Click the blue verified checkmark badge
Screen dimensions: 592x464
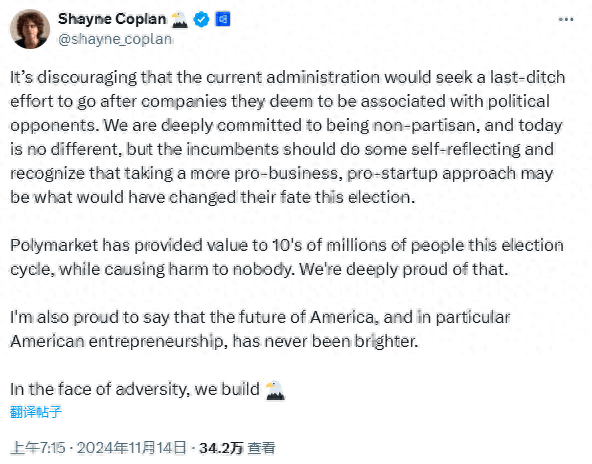coord(201,19)
